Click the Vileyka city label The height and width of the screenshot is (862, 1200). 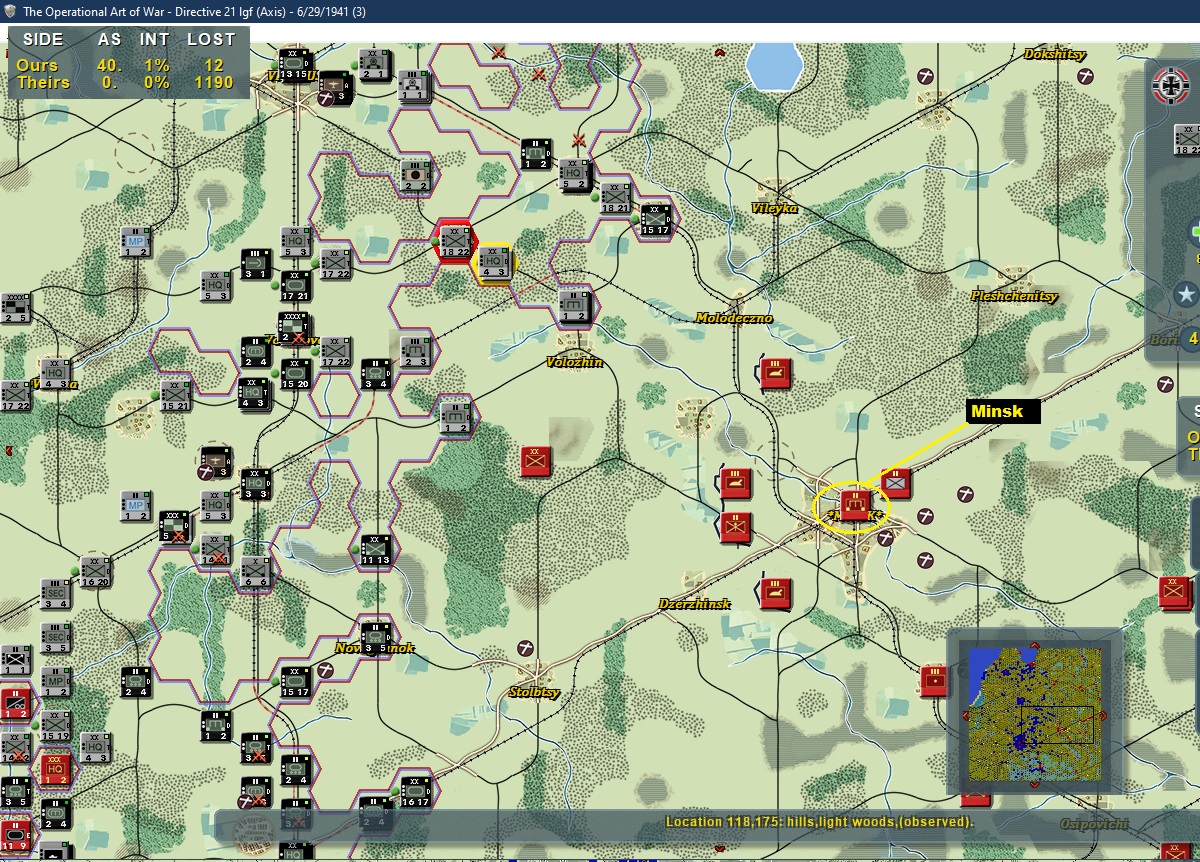coord(775,208)
